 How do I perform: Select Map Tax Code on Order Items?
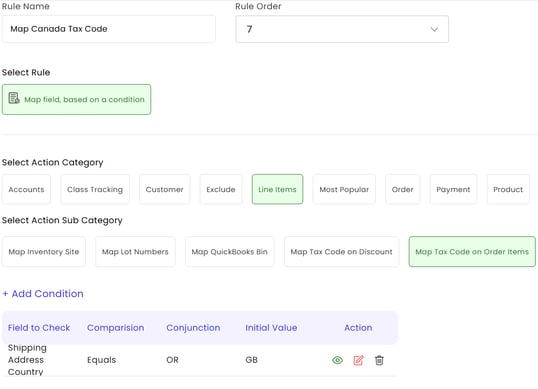tap(472, 252)
